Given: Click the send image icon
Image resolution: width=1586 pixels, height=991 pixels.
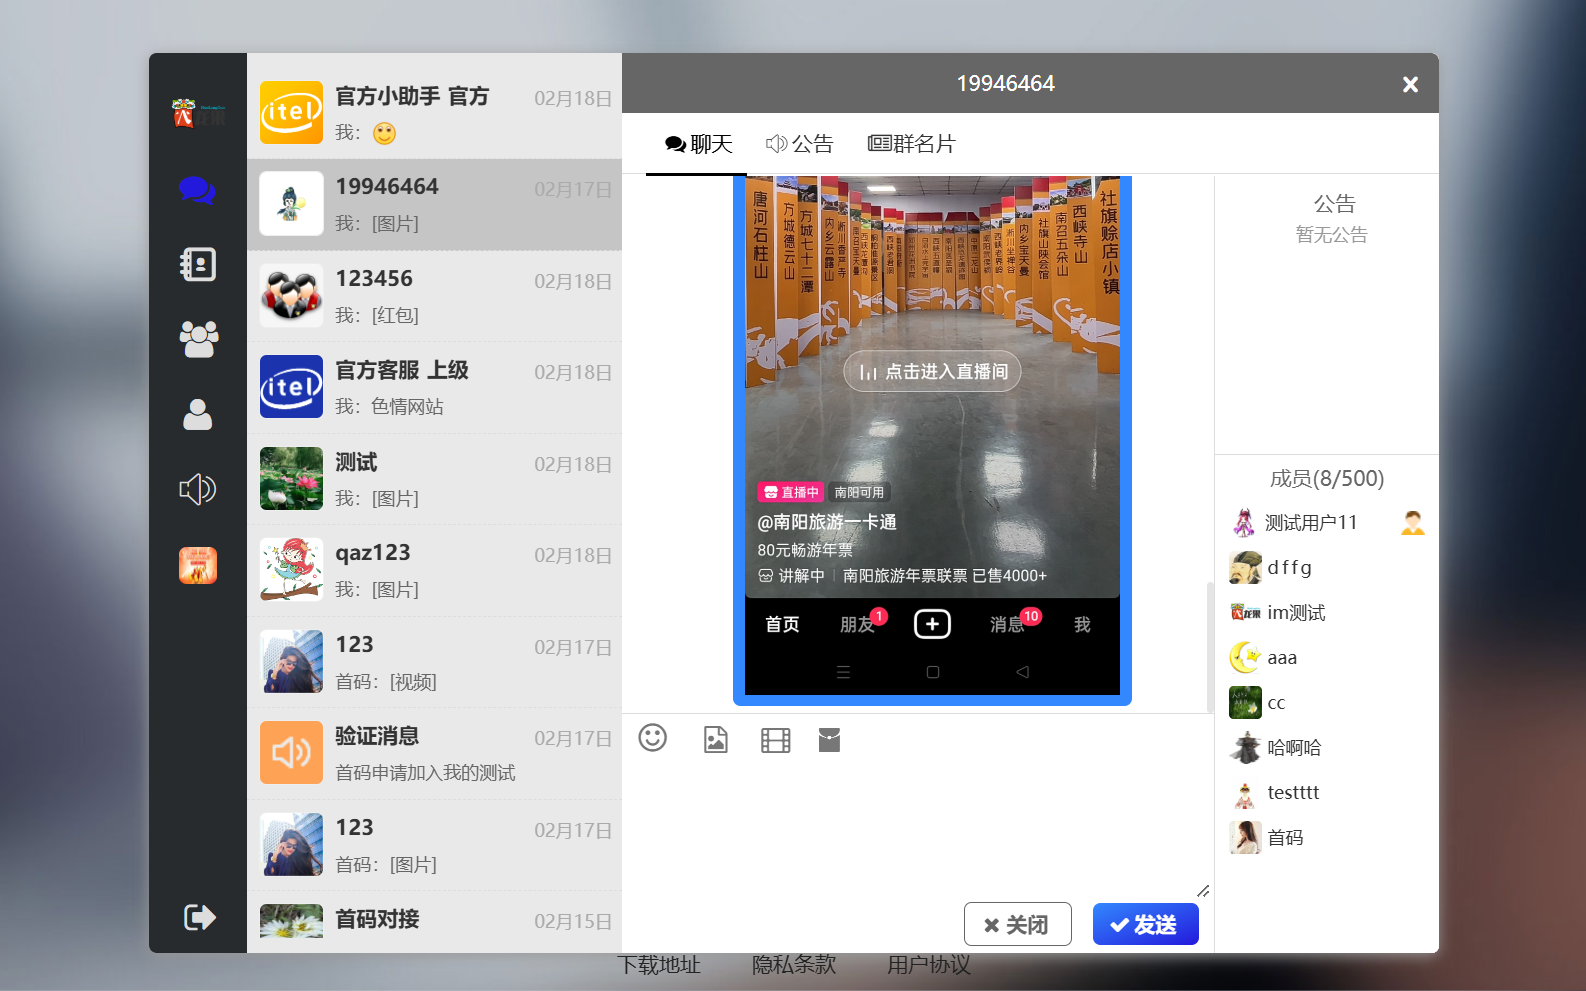Looking at the screenshot, I should point(716,740).
